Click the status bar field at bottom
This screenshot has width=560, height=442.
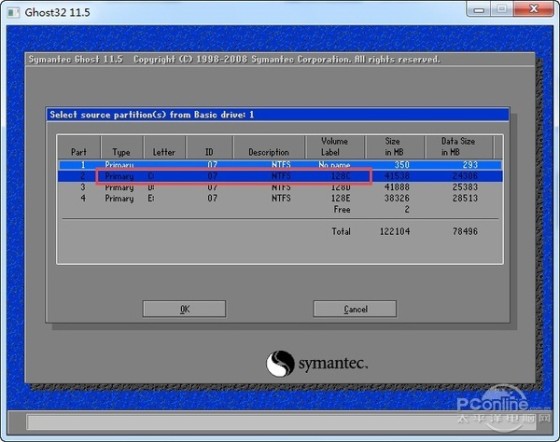pos(281,422)
